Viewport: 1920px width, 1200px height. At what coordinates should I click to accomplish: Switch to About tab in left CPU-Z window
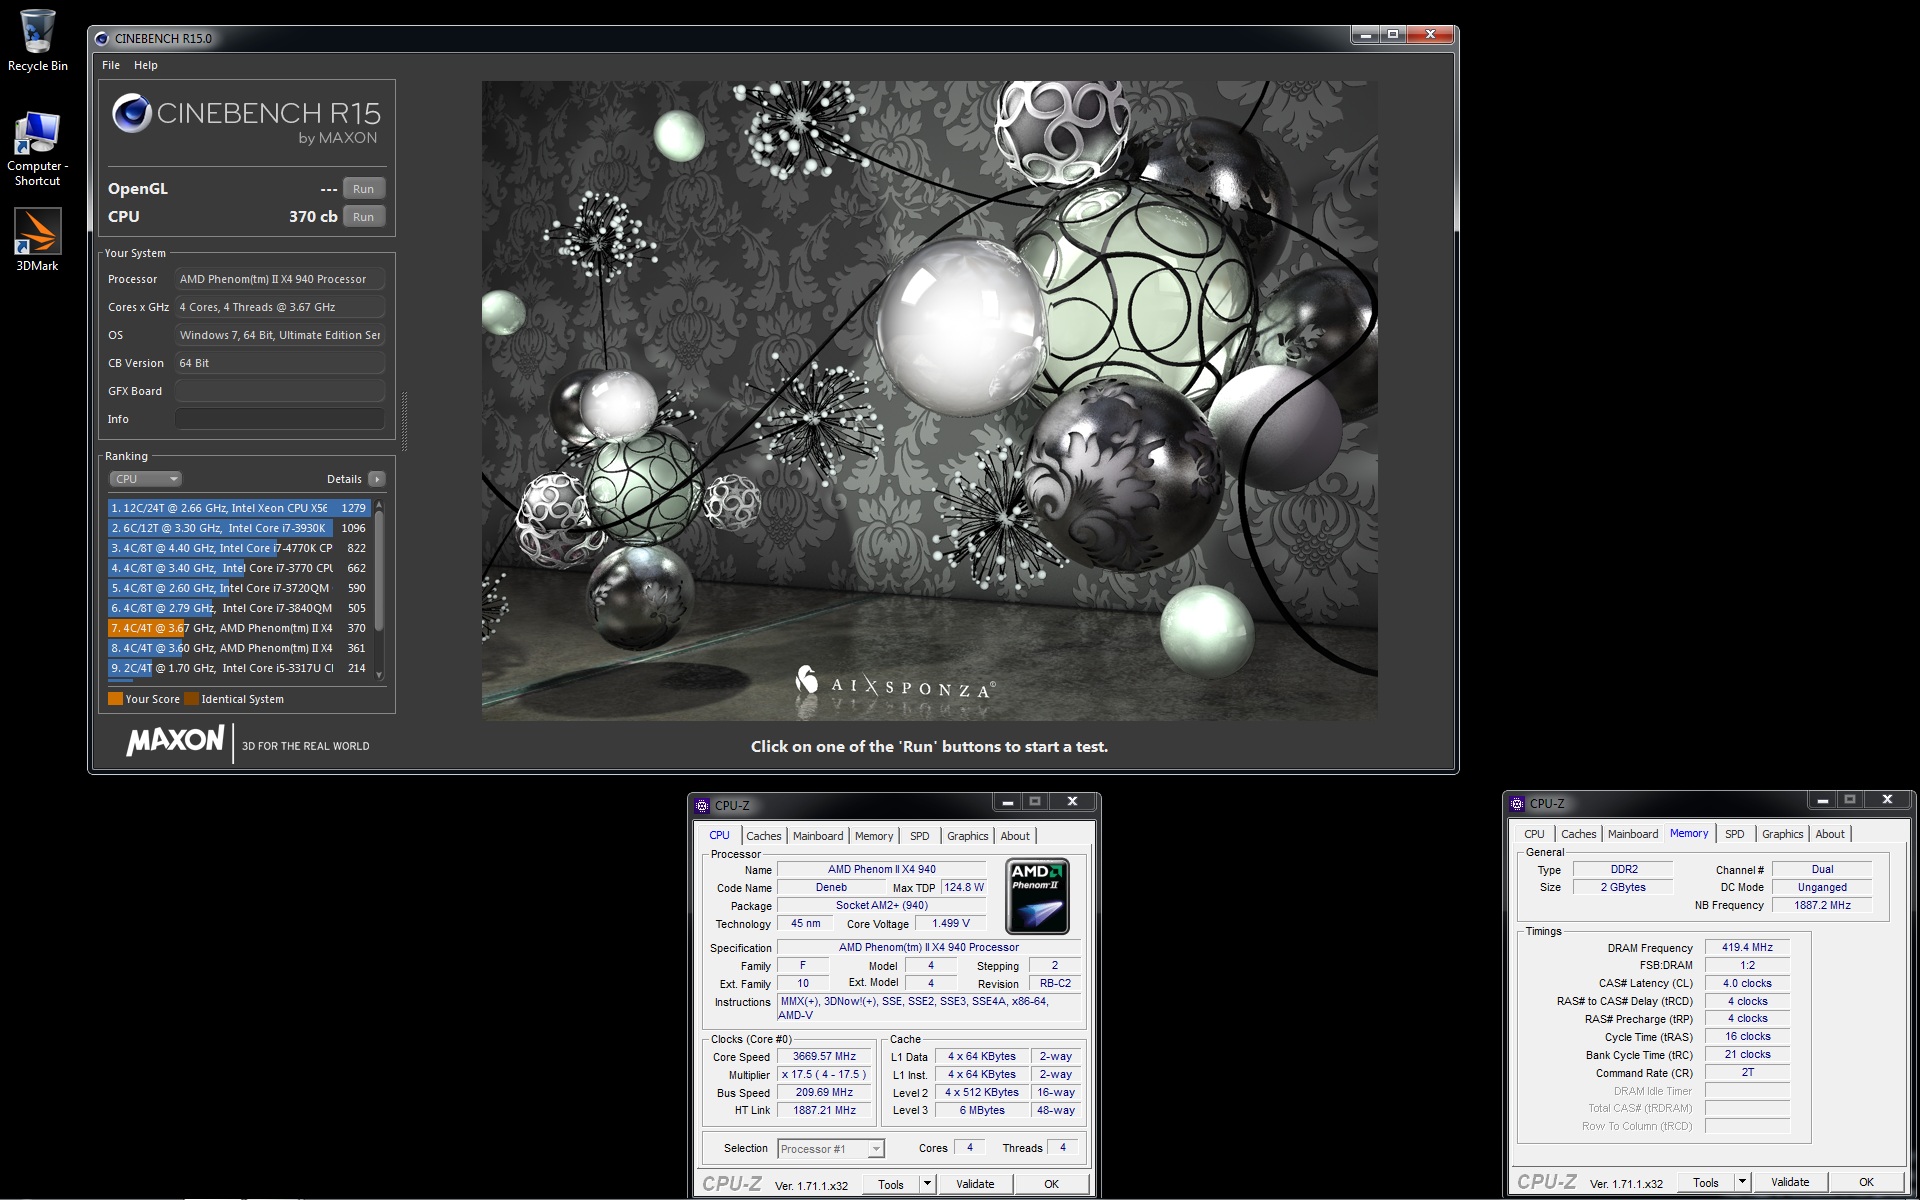click(x=1015, y=836)
